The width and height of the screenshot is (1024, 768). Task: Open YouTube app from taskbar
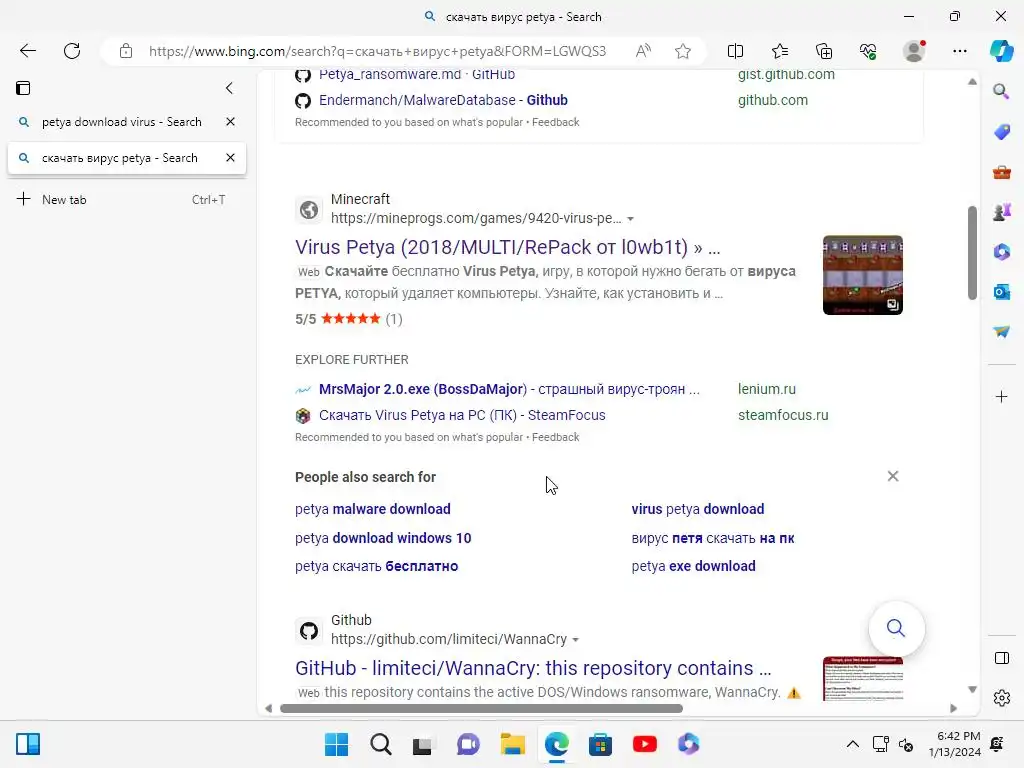pos(645,744)
